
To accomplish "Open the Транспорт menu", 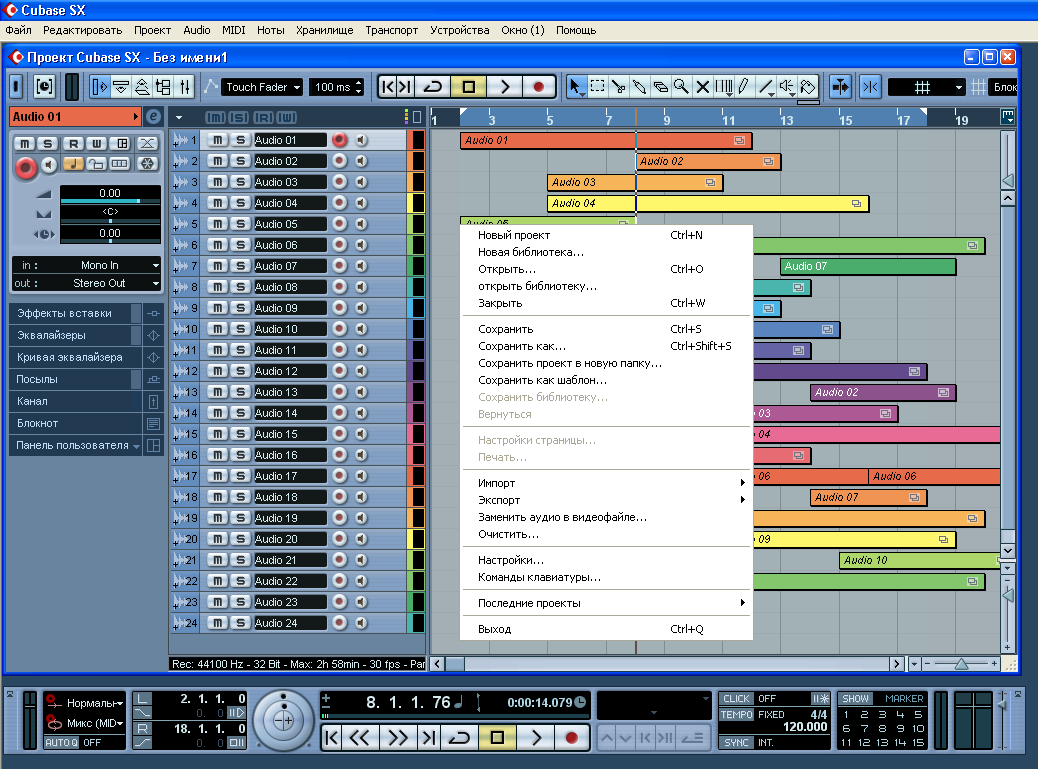I will 392,30.
